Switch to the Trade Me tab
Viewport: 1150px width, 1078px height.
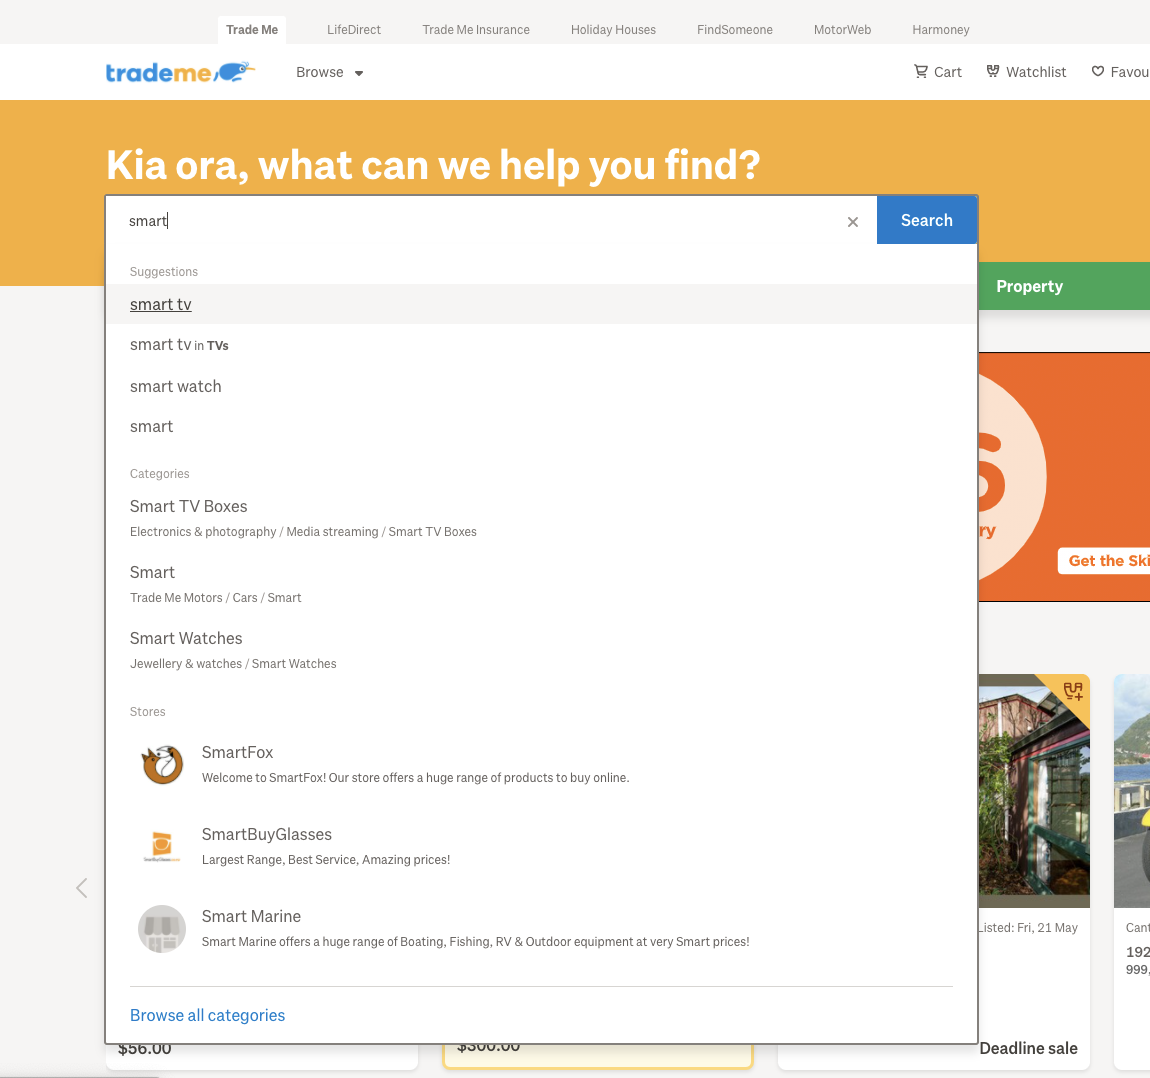point(252,29)
